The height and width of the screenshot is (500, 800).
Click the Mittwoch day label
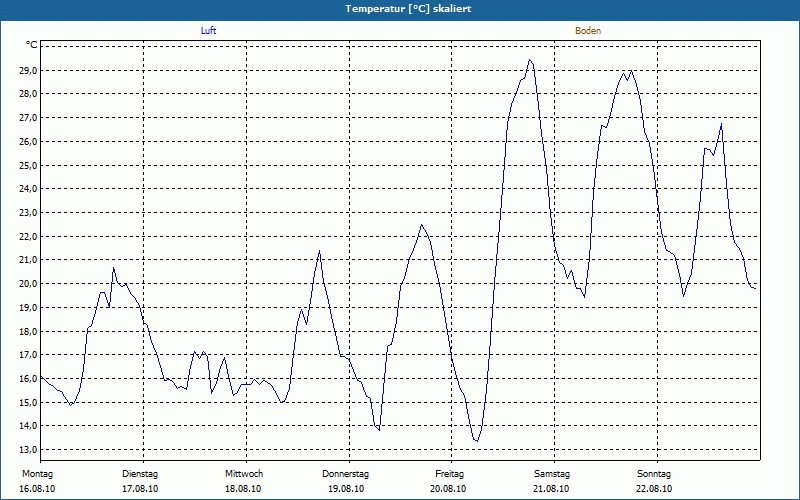[x=244, y=474]
